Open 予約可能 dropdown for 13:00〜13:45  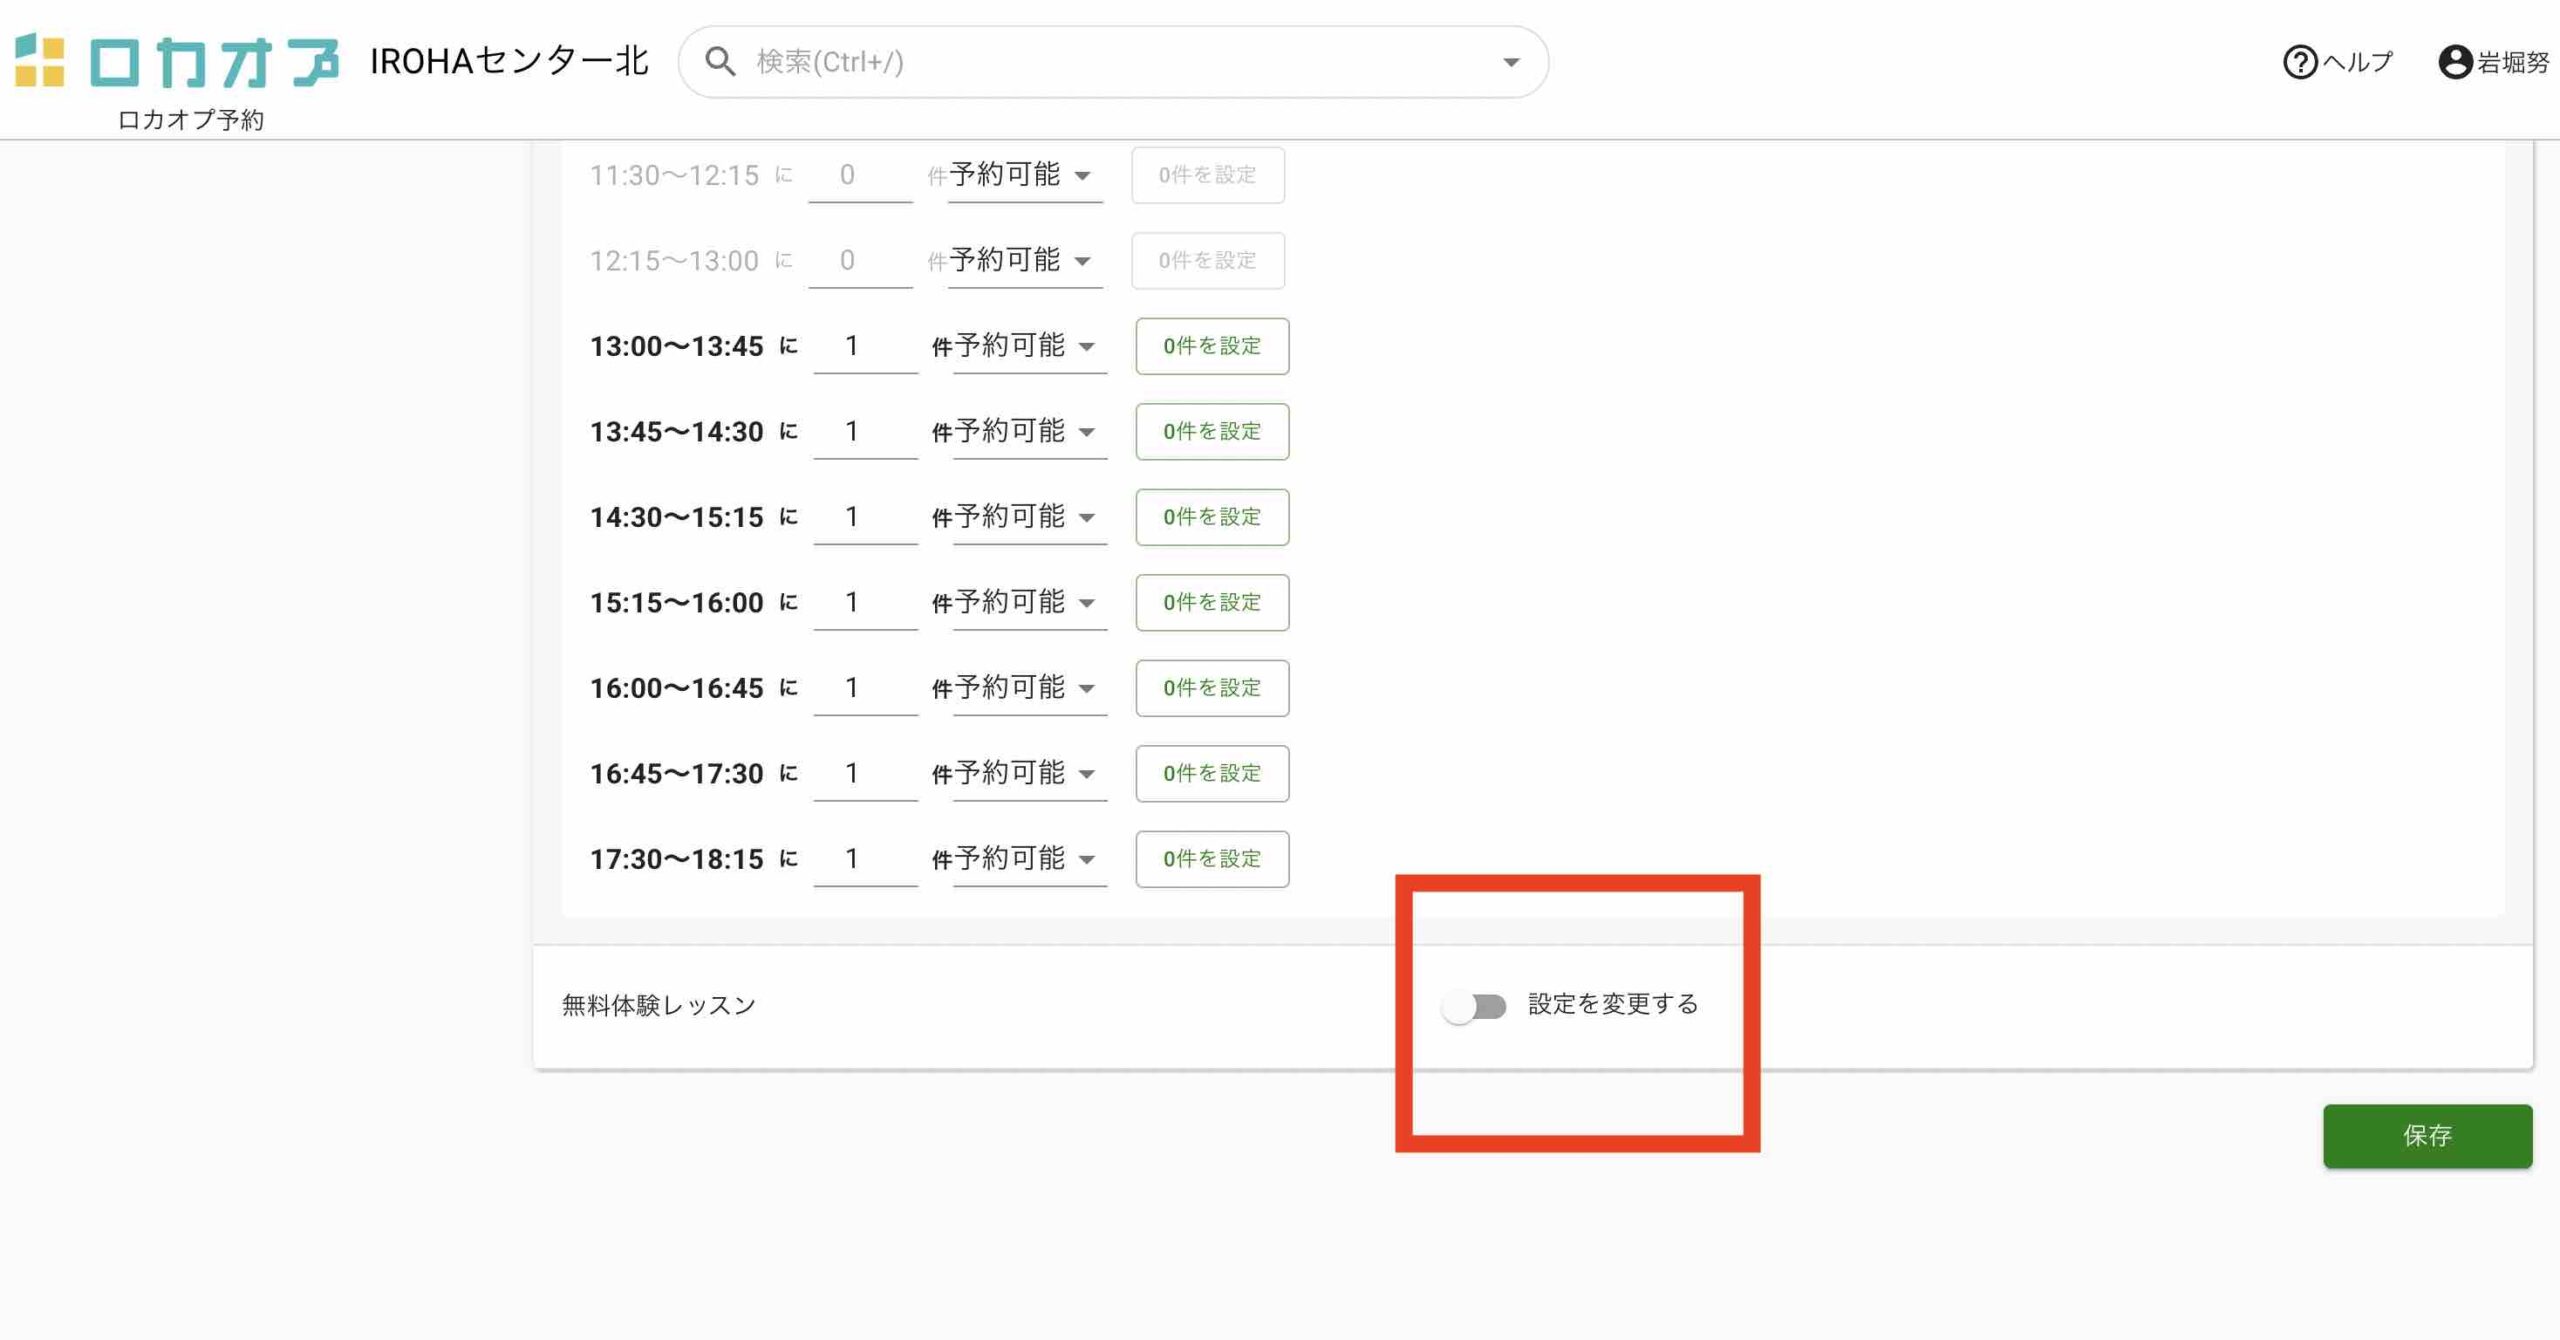tap(1029, 346)
